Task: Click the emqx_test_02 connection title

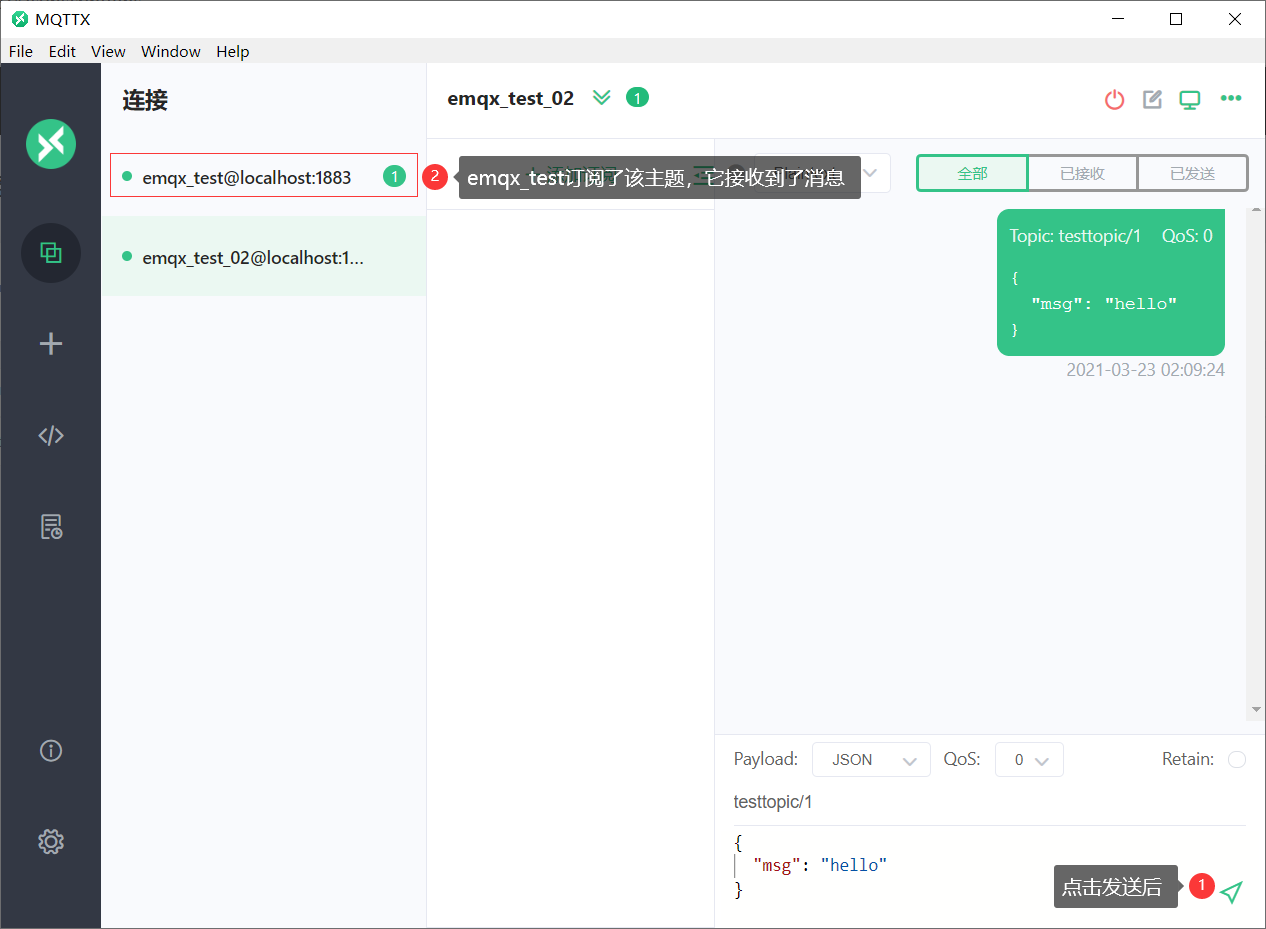Action: coord(511,98)
